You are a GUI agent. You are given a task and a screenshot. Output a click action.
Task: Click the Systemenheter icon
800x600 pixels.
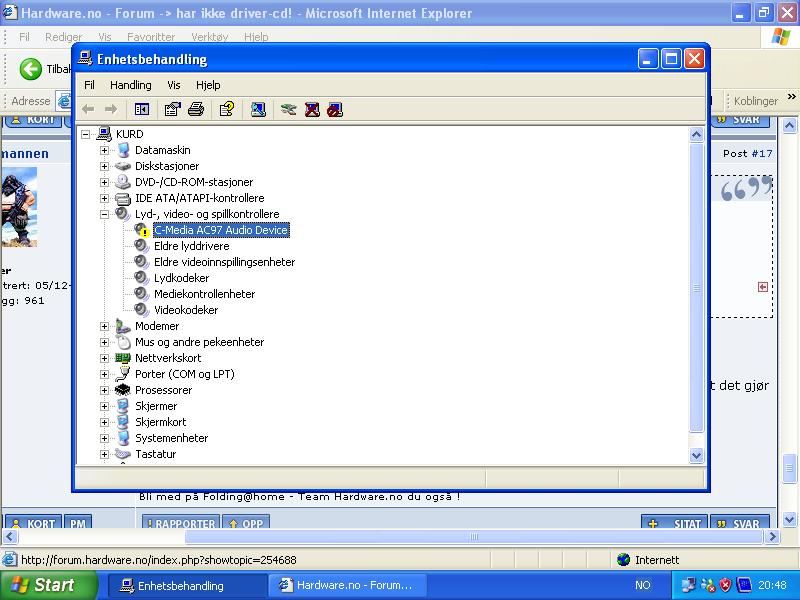point(123,438)
